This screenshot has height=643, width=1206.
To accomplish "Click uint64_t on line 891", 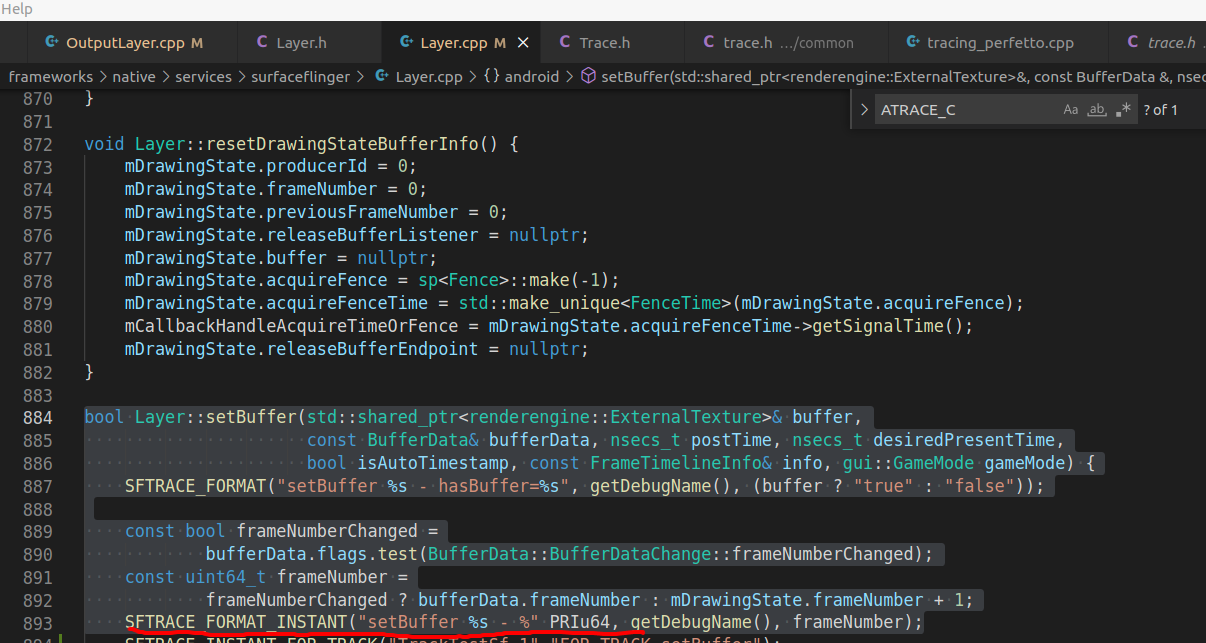I will tap(226, 577).
